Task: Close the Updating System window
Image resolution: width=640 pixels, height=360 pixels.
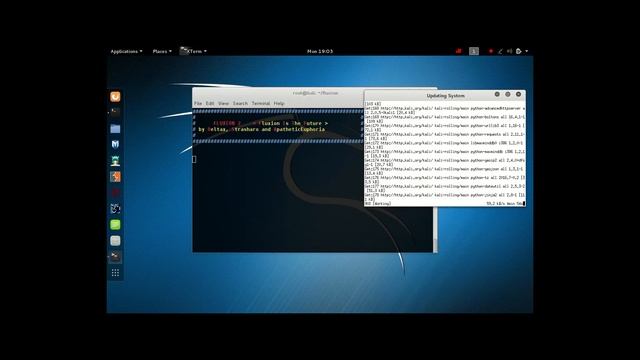Action: [x=518, y=94]
